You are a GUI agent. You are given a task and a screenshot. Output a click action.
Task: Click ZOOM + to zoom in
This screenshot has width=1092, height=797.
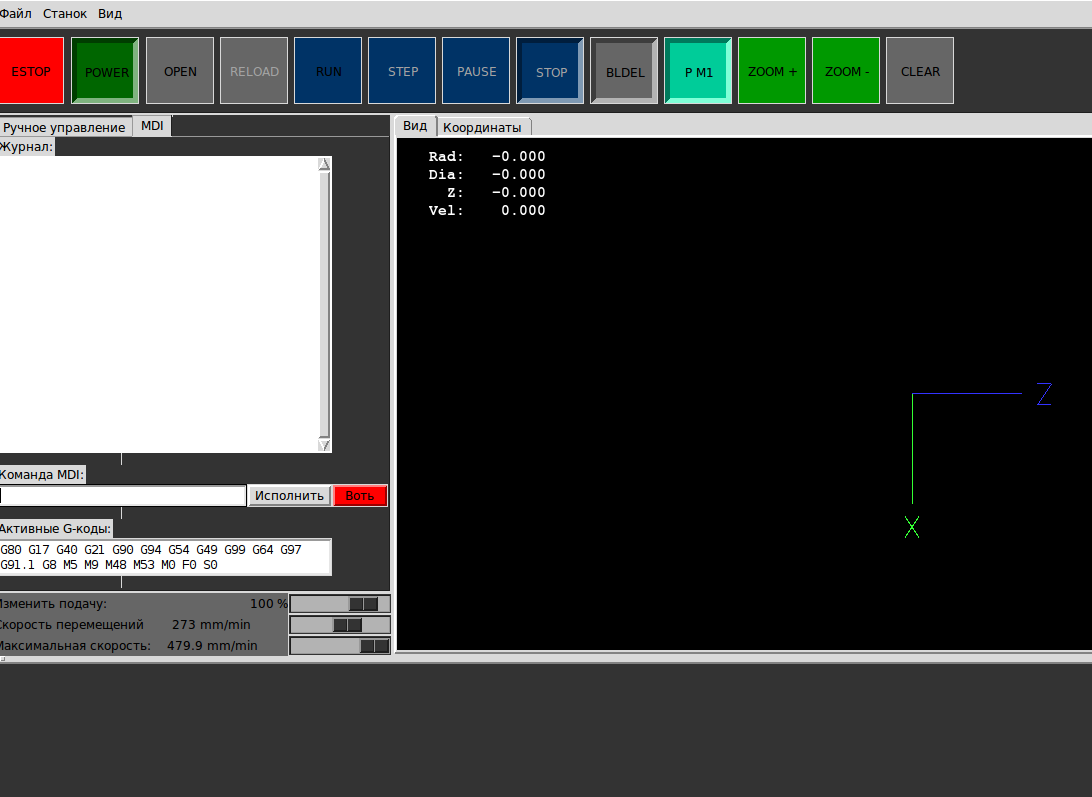[772, 70]
